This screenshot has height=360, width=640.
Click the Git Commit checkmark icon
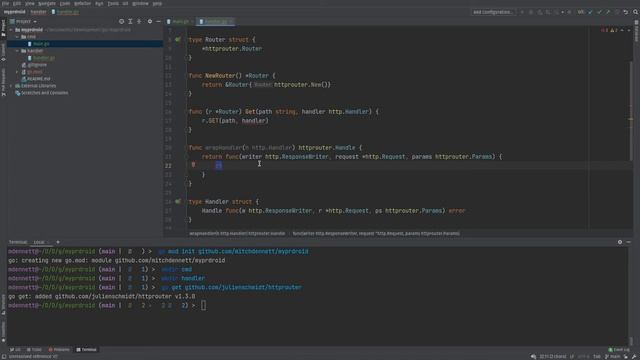[599, 12]
